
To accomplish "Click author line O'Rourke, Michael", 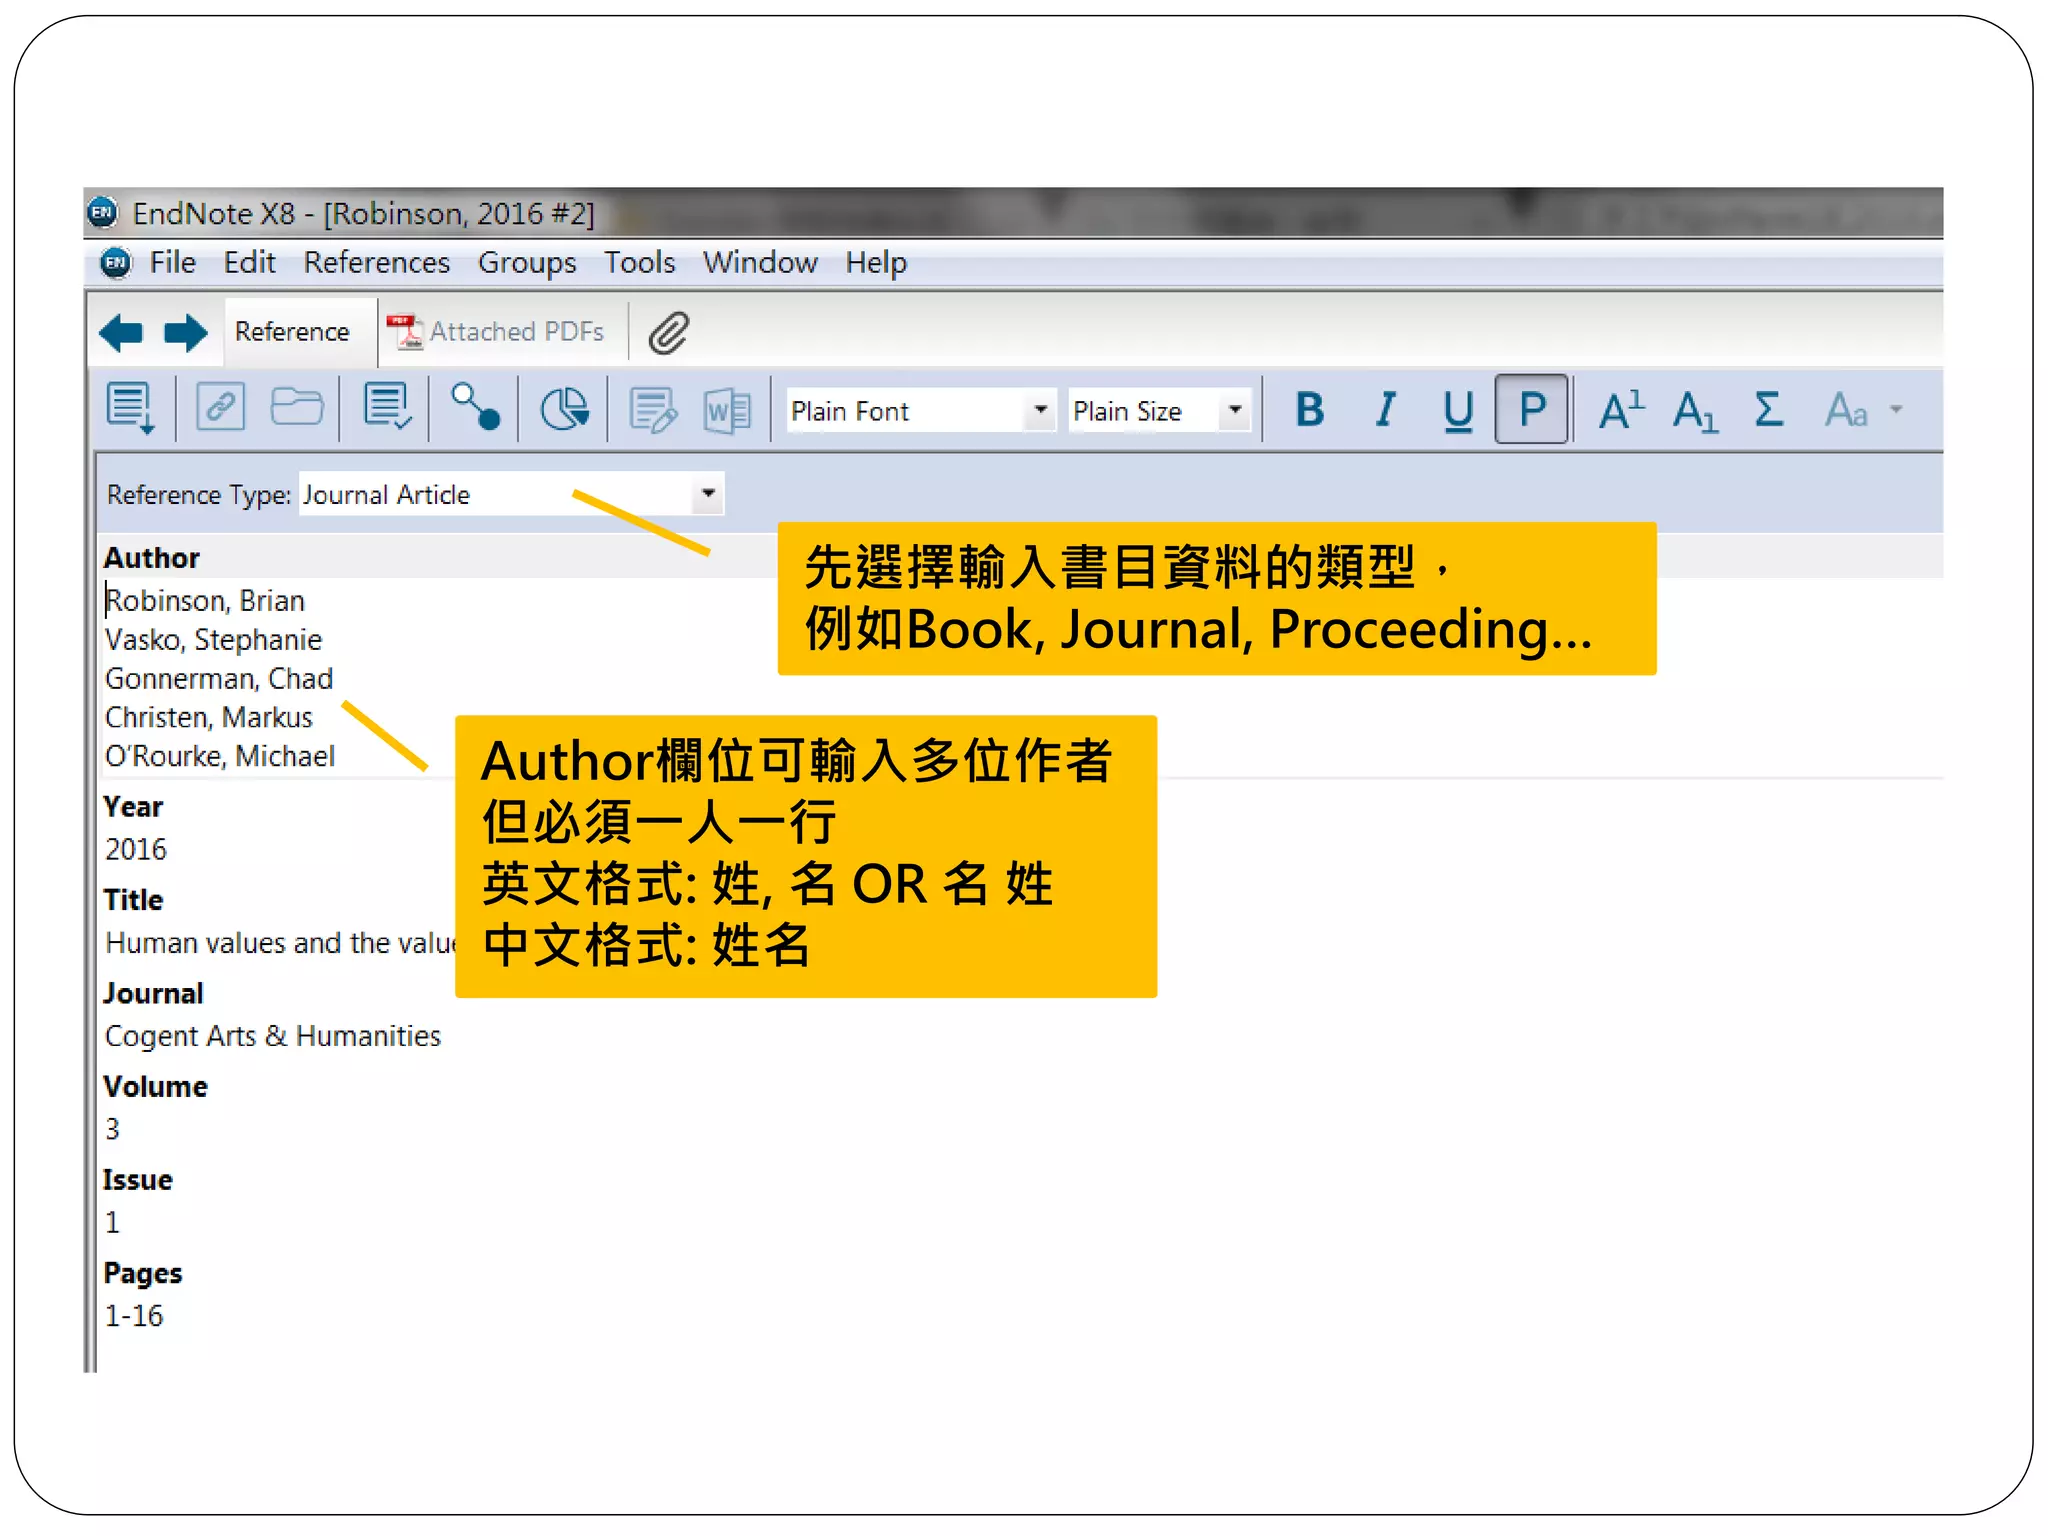I will coord(220,756).
